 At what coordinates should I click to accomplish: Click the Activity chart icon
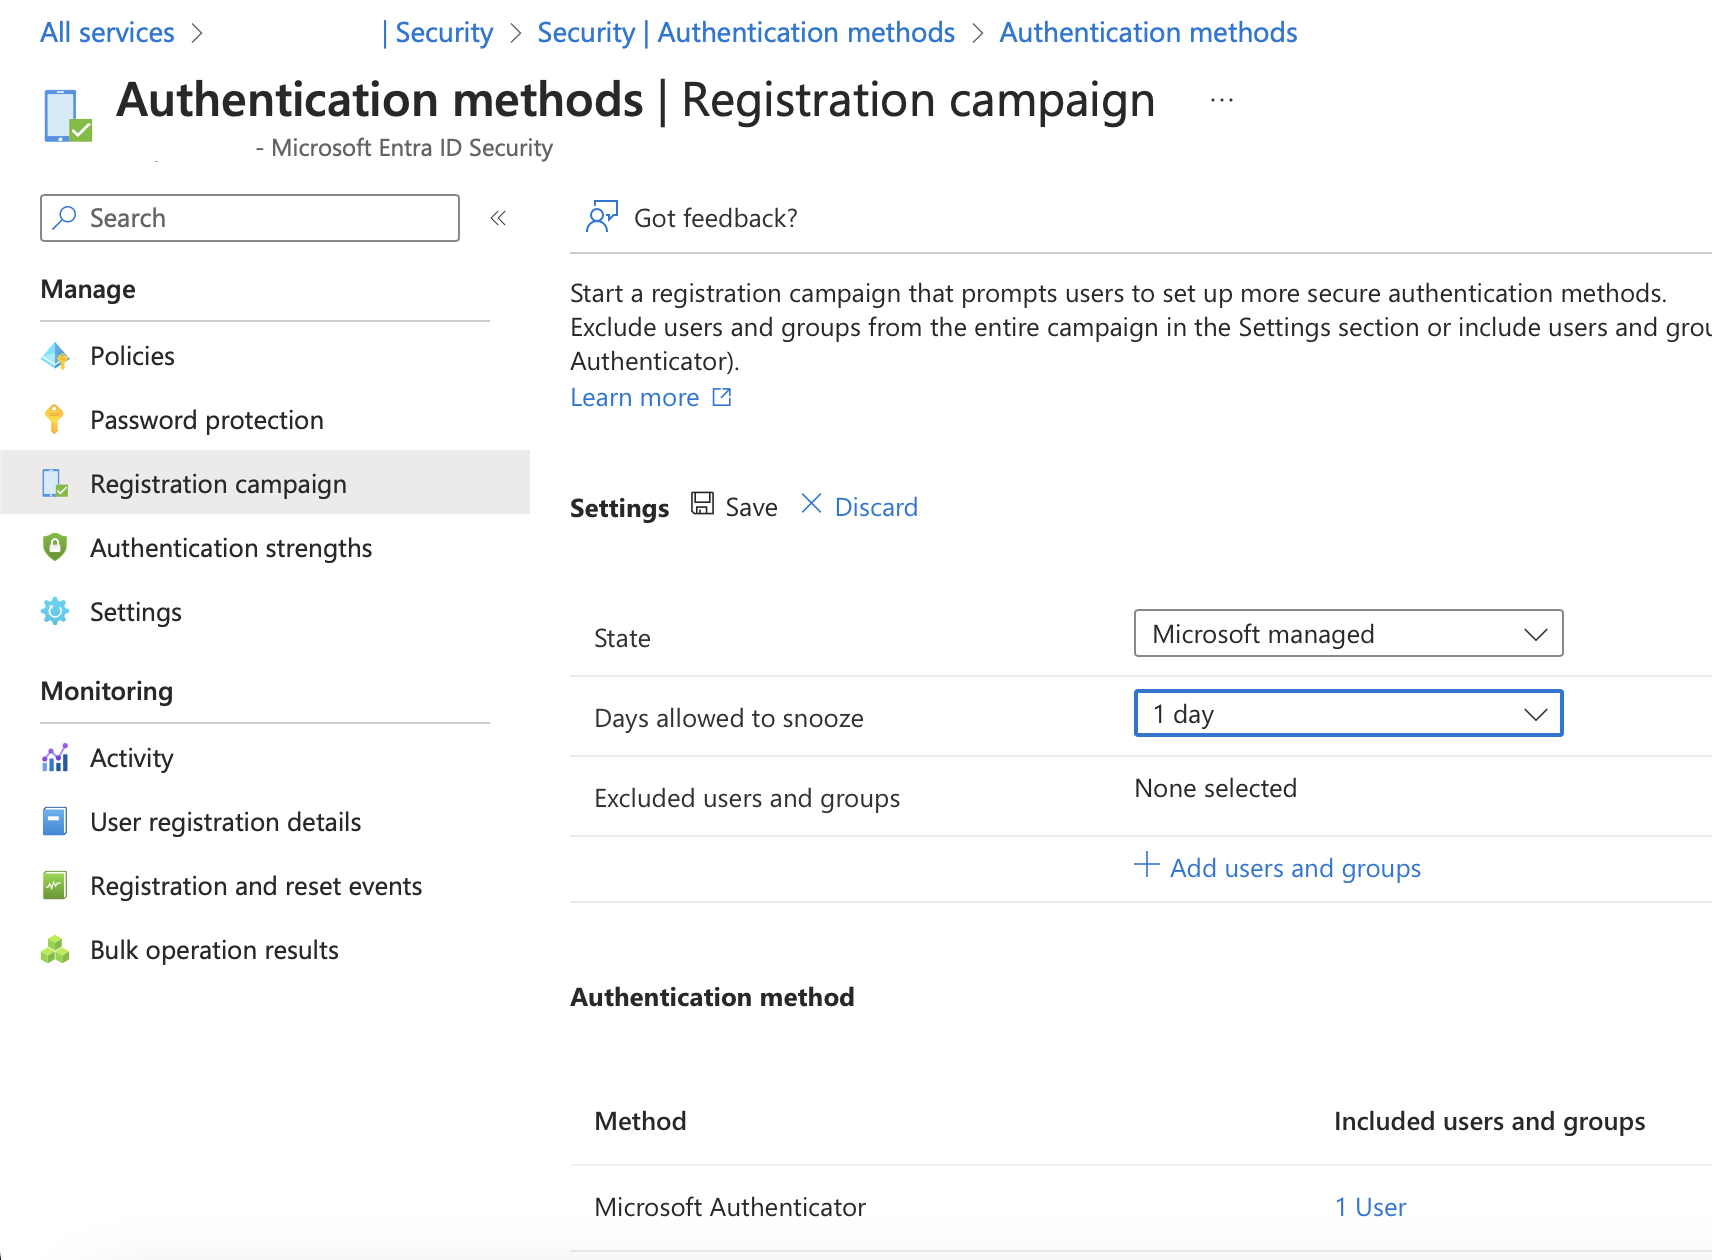point(55,758)
